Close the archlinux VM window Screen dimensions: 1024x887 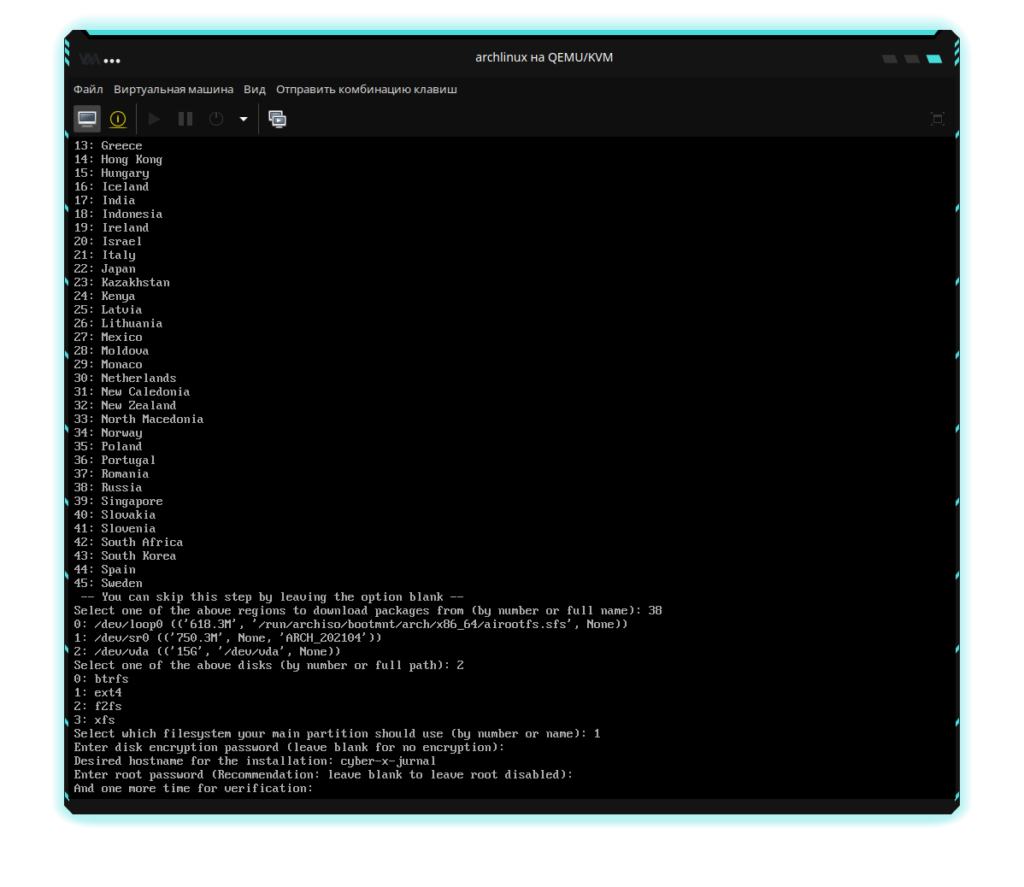click(x=934, y=59)
